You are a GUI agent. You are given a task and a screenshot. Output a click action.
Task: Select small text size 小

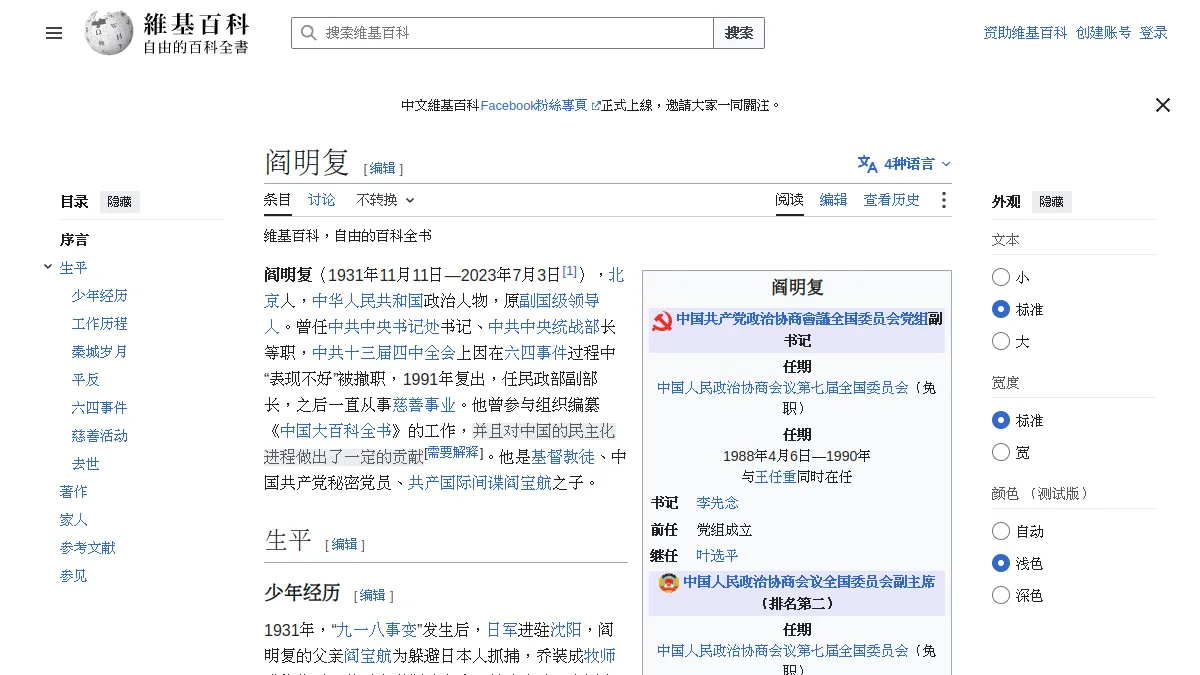coord(1001,277)
